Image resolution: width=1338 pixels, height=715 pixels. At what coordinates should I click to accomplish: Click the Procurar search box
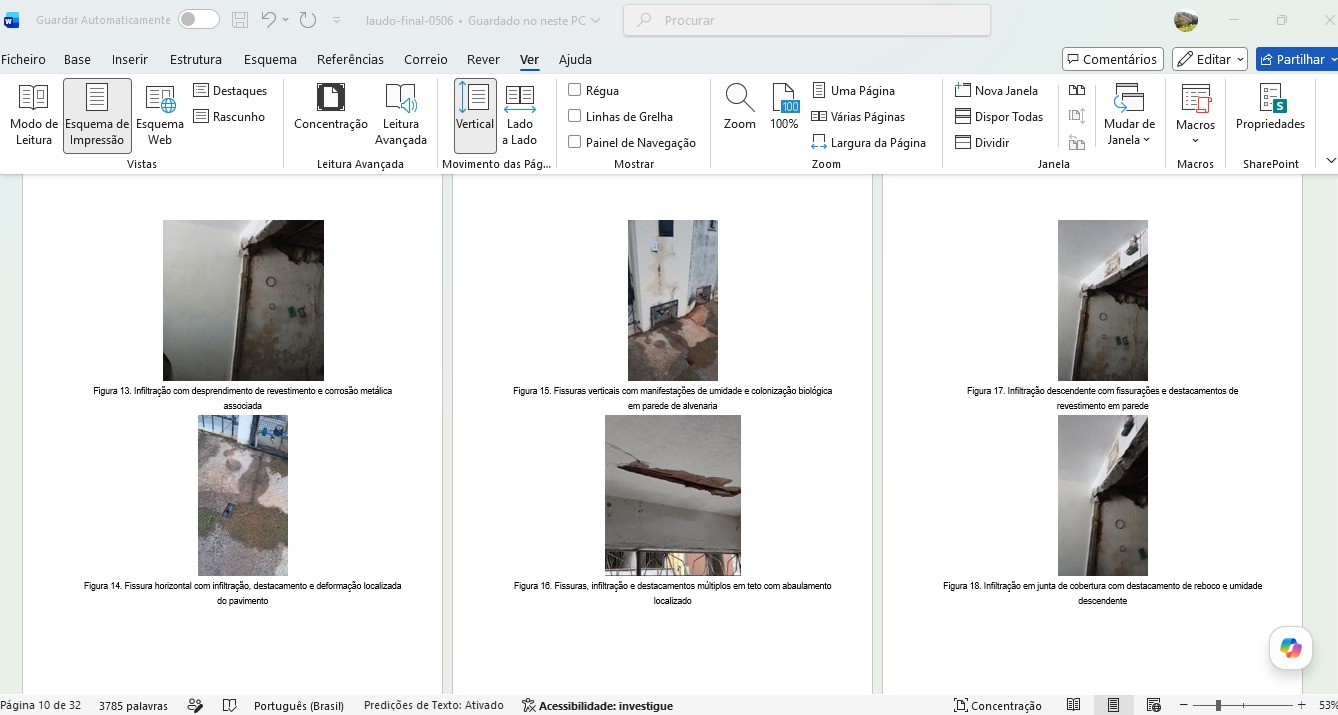806,20
